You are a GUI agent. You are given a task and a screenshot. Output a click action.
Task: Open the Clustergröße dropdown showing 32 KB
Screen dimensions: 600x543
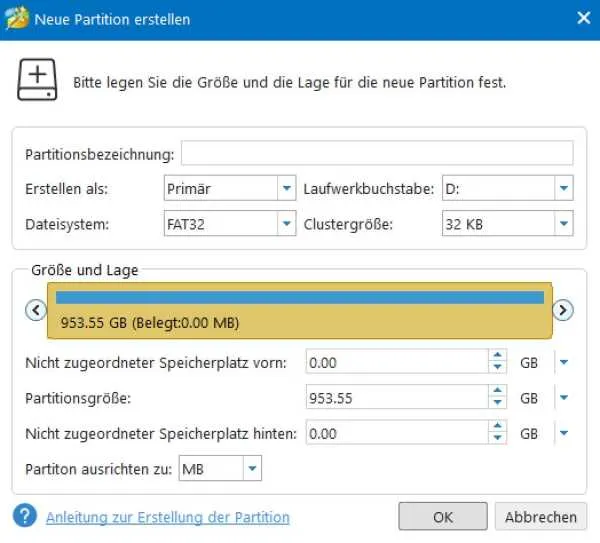pyautogui.click(x=564, y=223)
